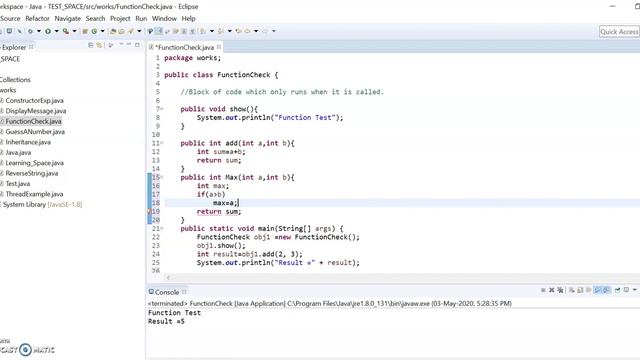Remove Launch in Console toolbar
640x360 pixels.
(x=551, y=290)
